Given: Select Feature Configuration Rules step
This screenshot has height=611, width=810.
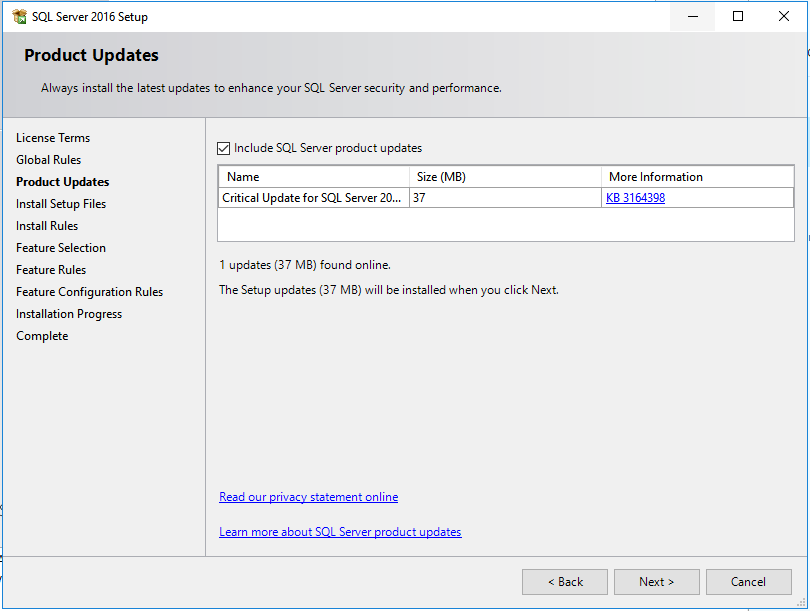Looking at the screenshot, I should coord(89,291).
